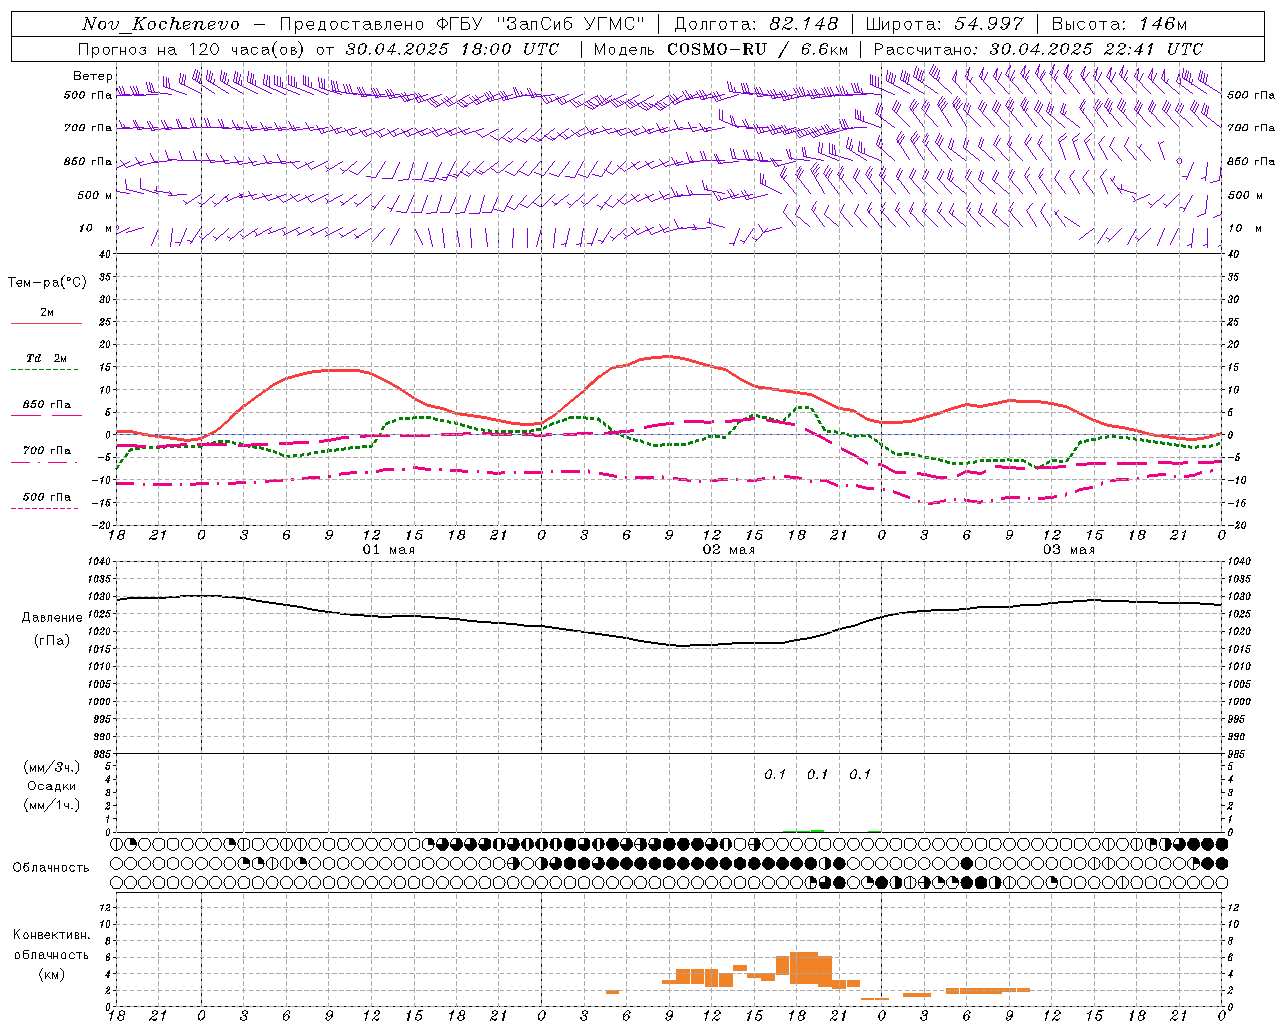This screenshot has width=1280, height=1024.
Task: Click the station name Nov_Kochenevo
Action: click(161, 24)
